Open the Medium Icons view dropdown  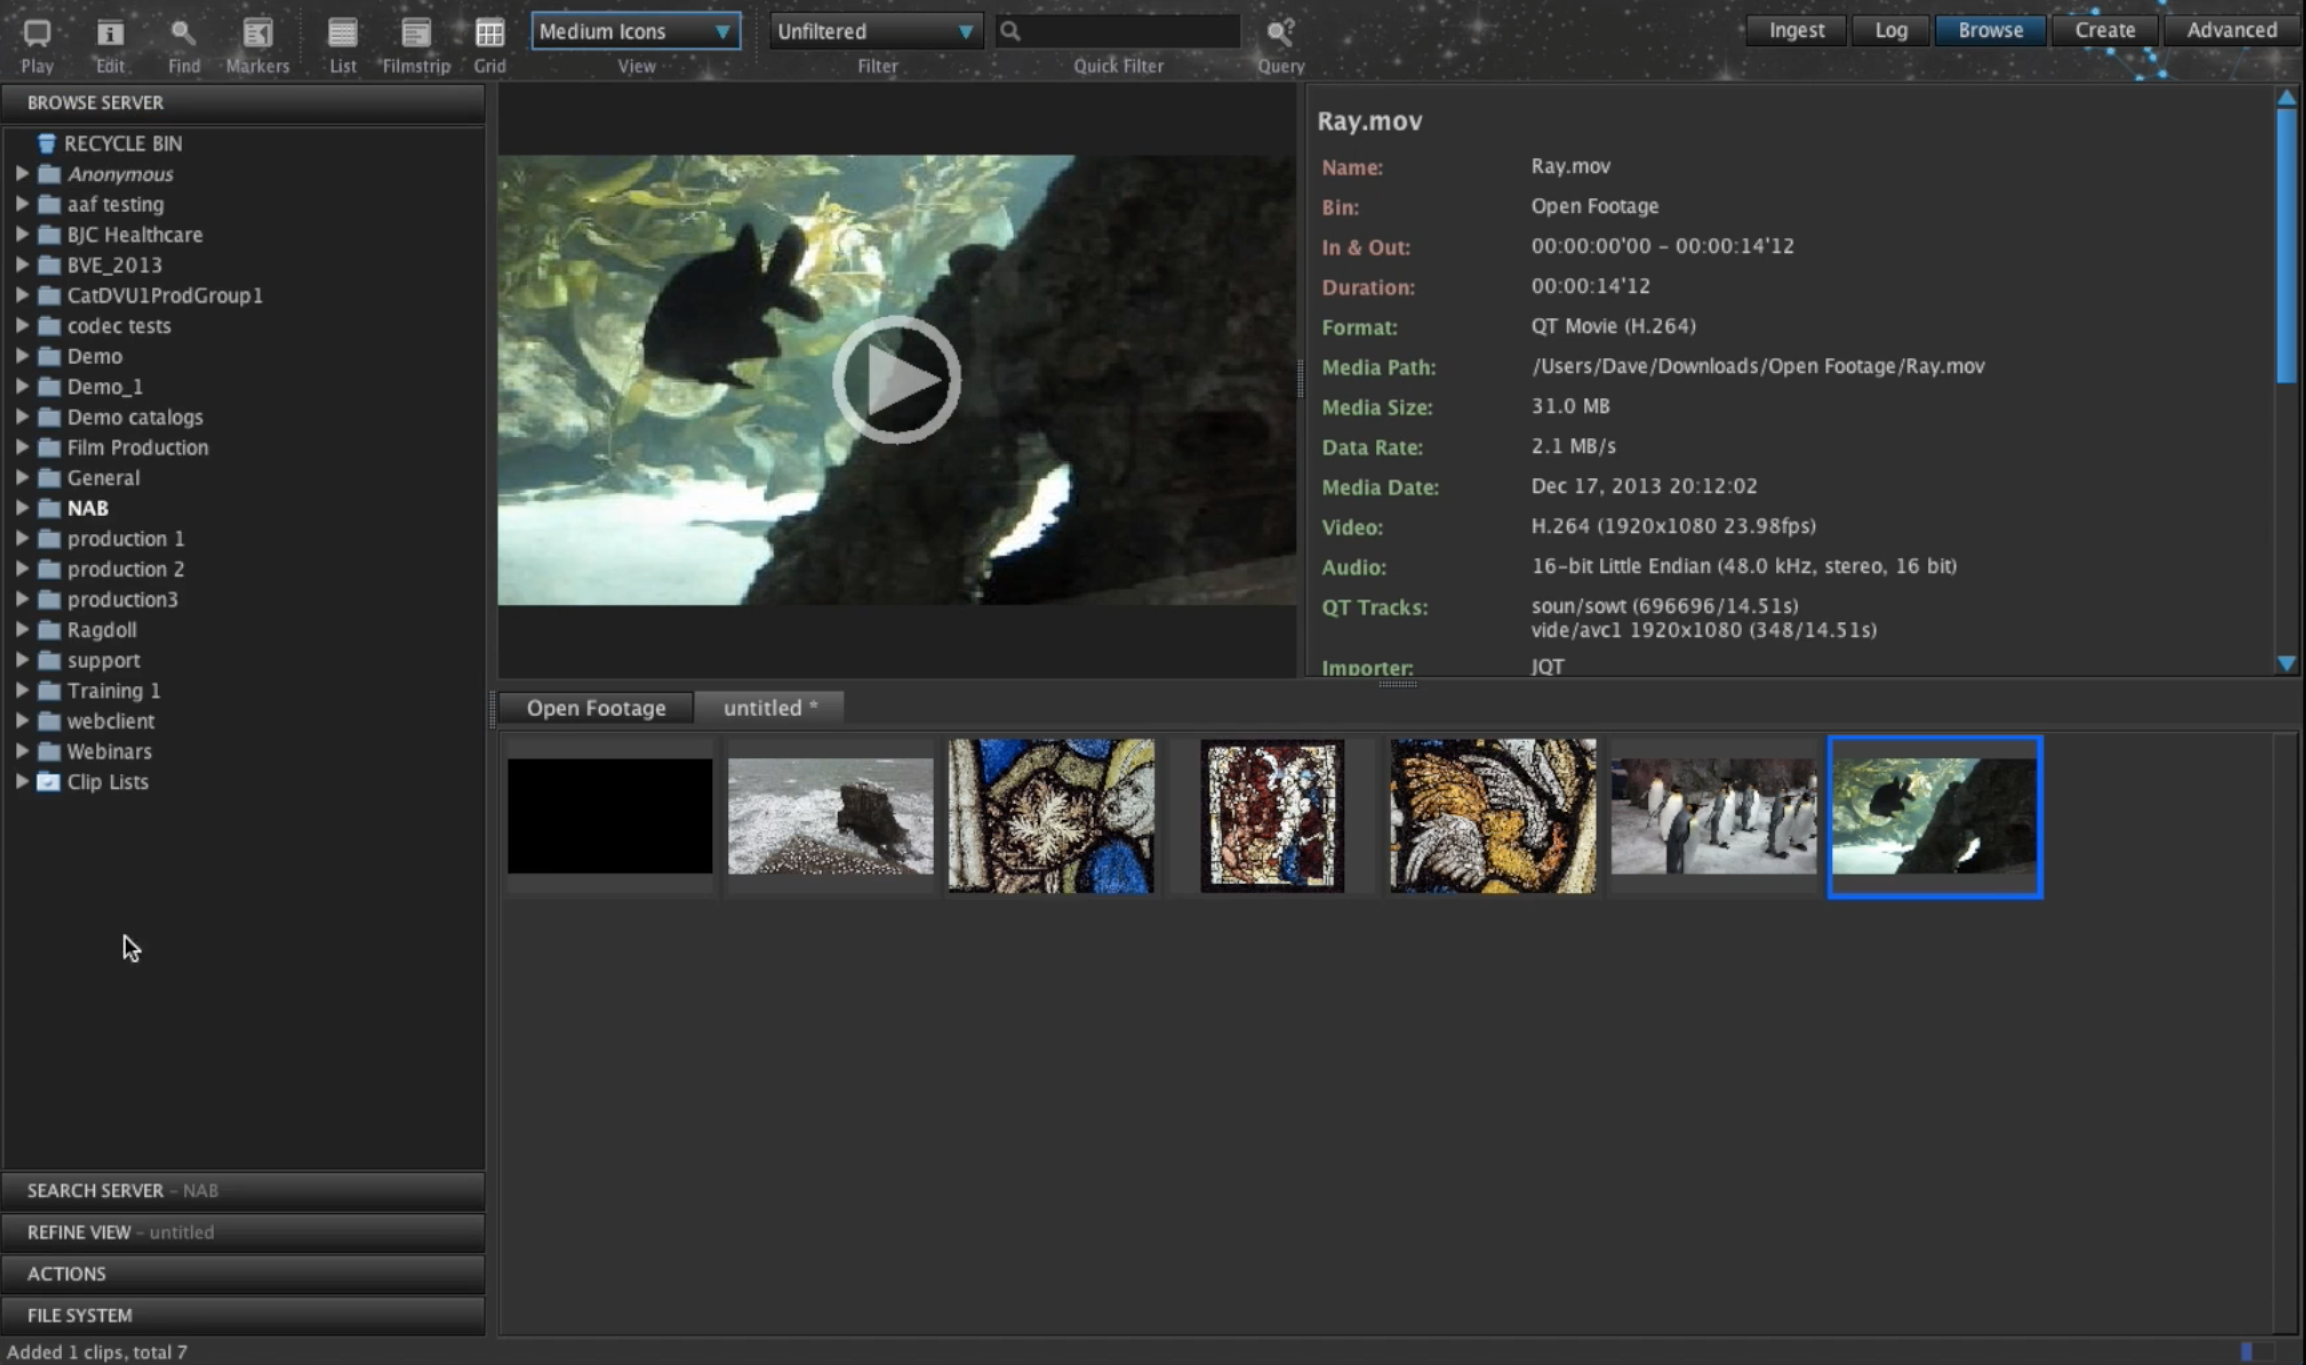coord(635,31)
